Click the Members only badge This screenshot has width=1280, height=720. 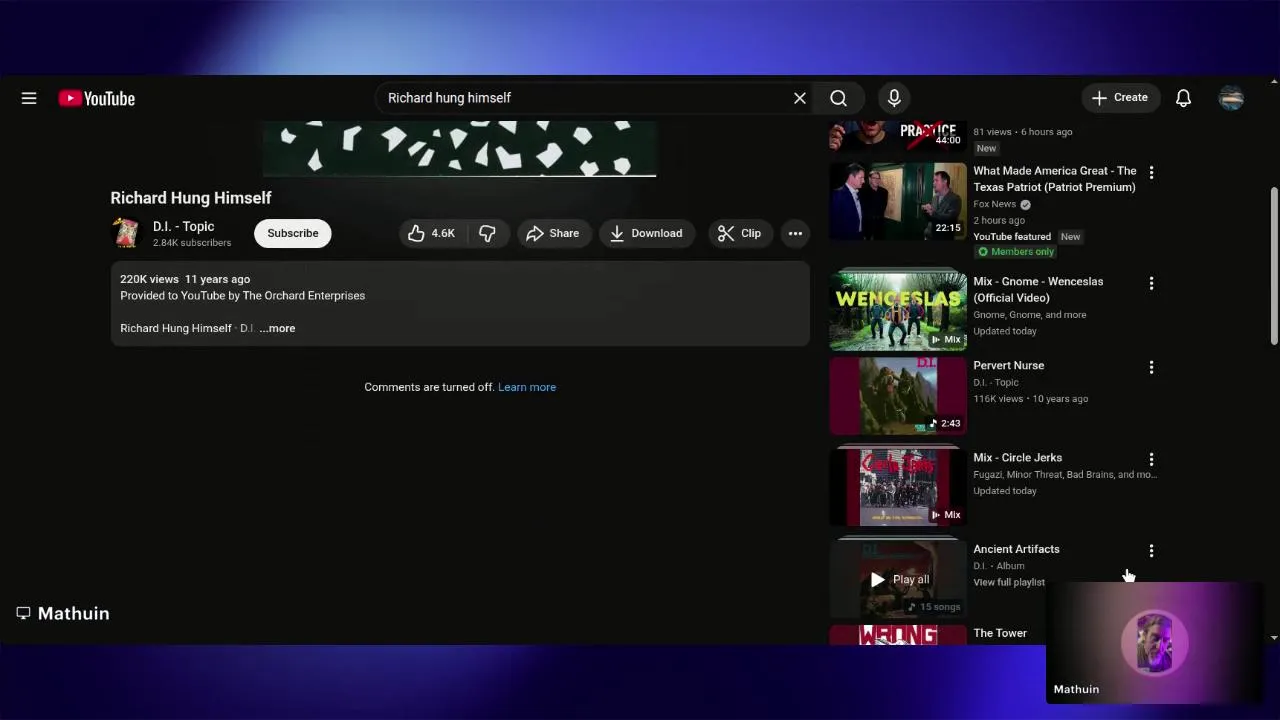[x=1016, y=252]
